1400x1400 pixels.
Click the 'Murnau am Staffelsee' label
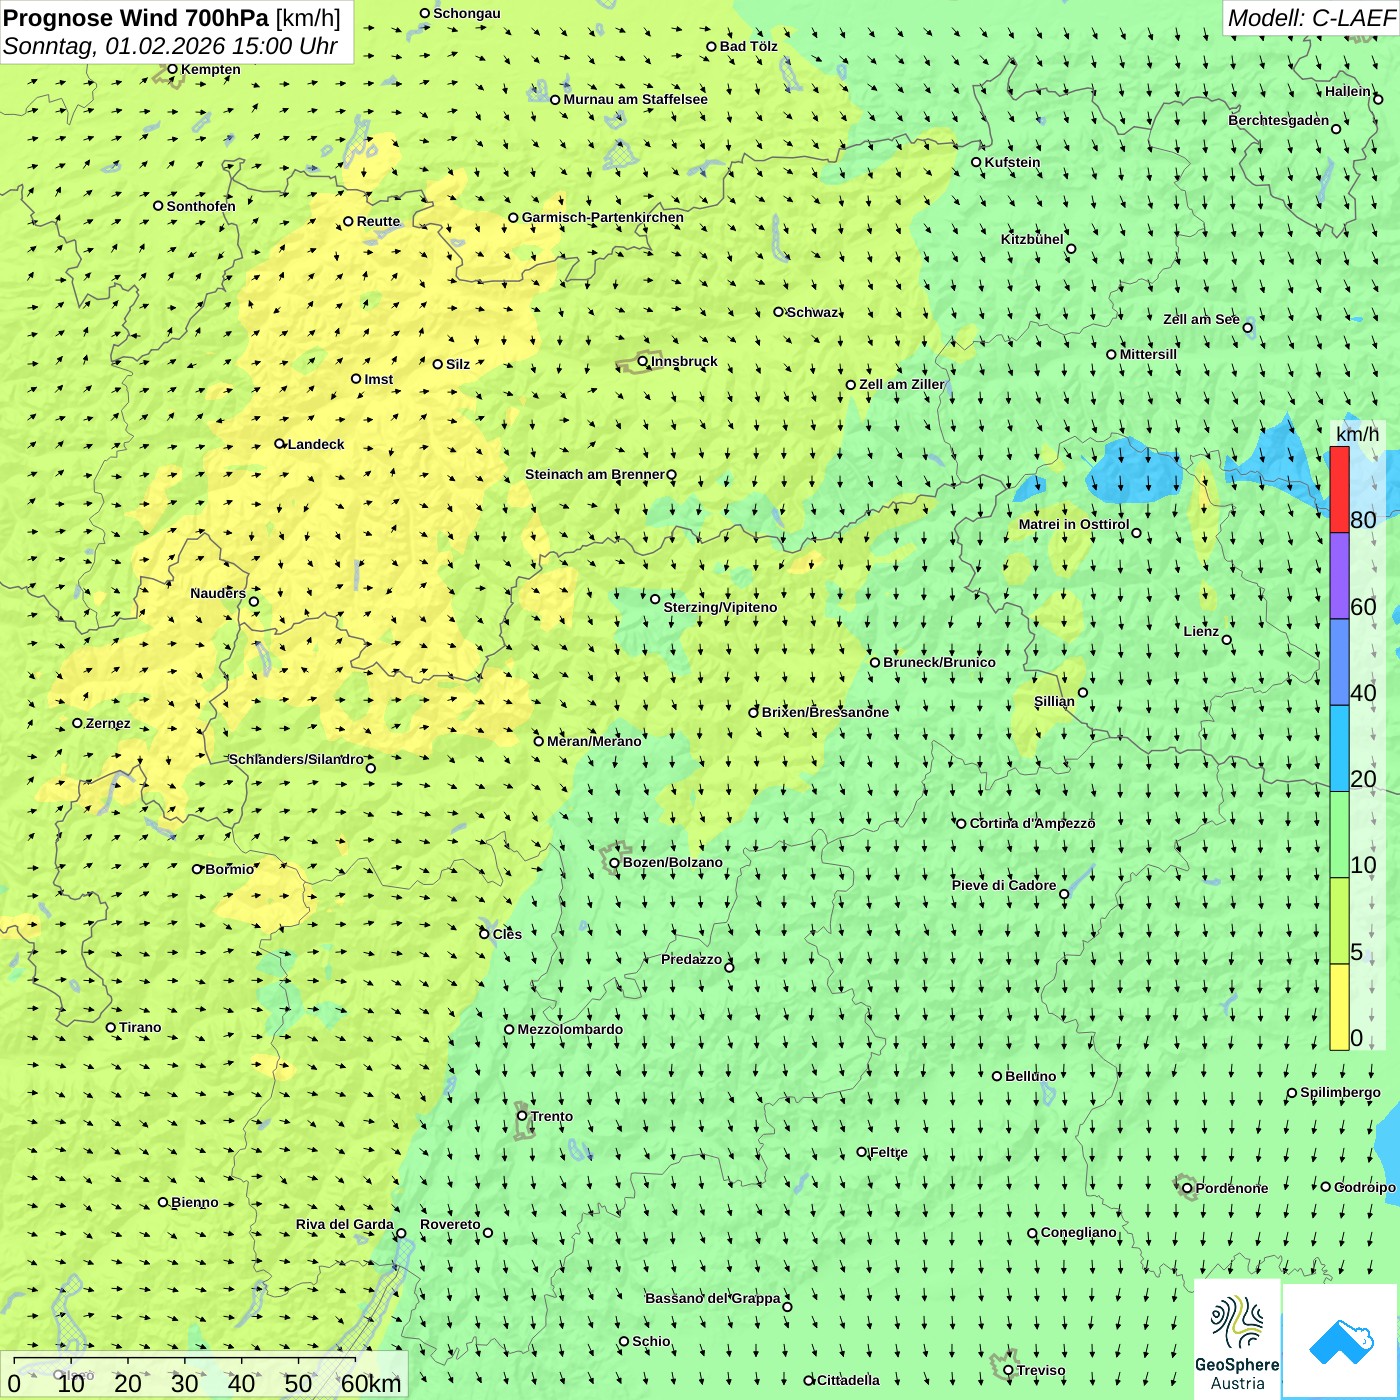click(x=635, y=99)
